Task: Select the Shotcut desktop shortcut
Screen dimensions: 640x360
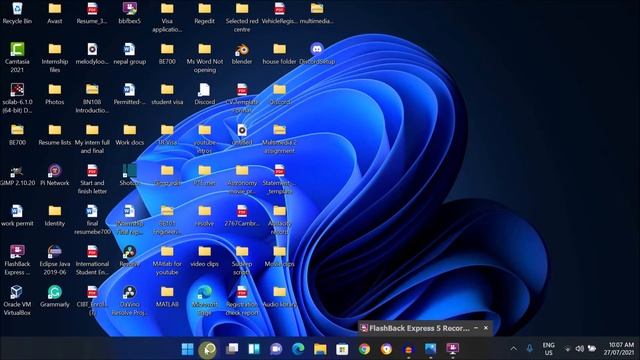Action: coord(130,175)
